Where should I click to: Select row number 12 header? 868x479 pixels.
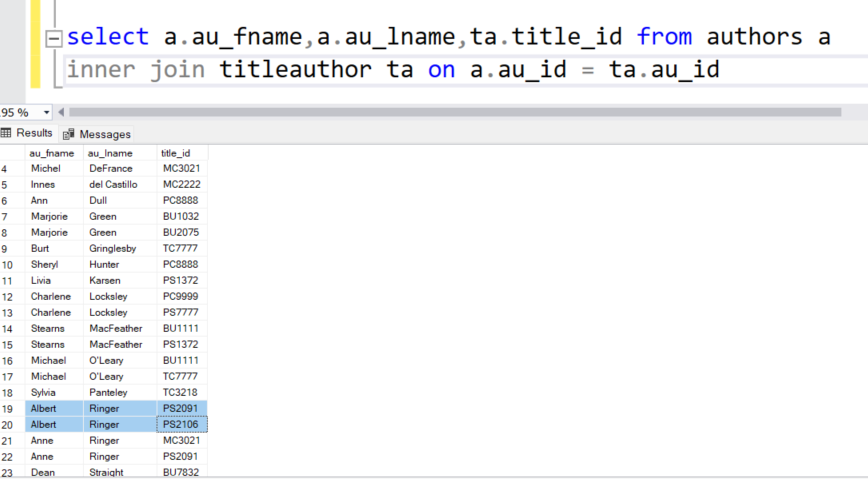12,297
